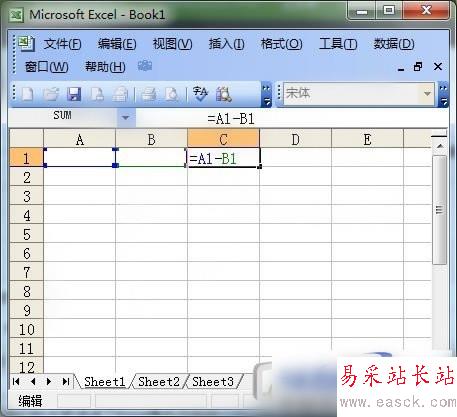Screen dimensions: 457x417
Task: Expand formatting toolbar options chevron
Action: pyautogui.click(x=443, y=95)
